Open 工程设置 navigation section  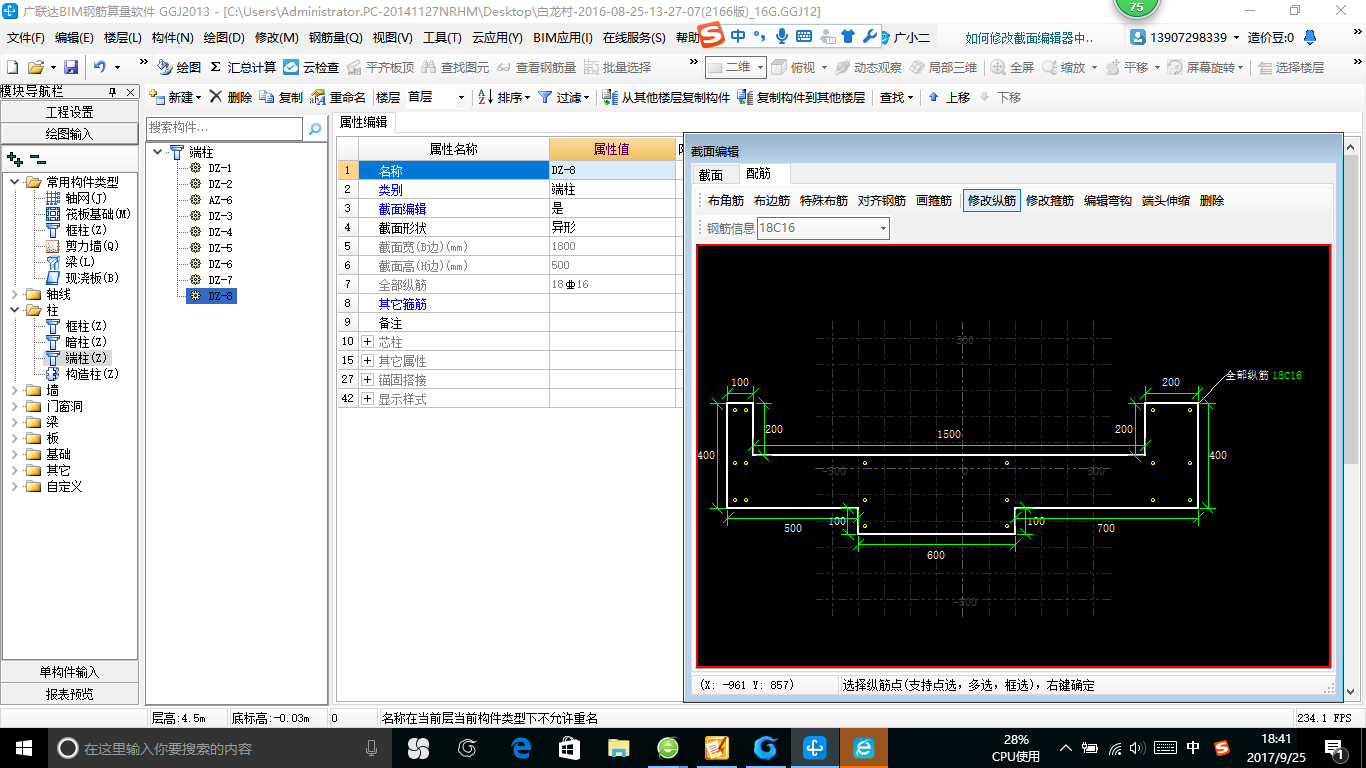[x=69, y=112]
